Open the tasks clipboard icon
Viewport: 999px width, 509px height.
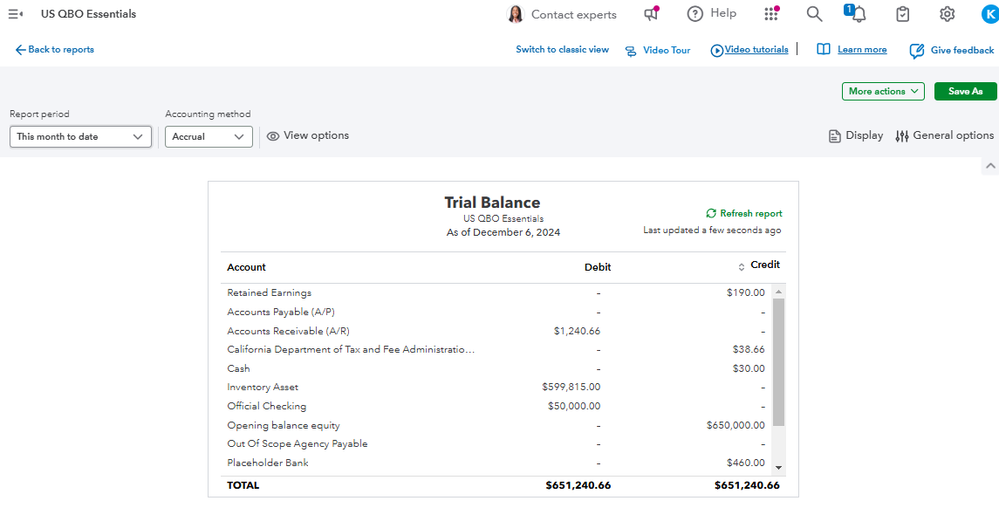[x=903, y=14]
